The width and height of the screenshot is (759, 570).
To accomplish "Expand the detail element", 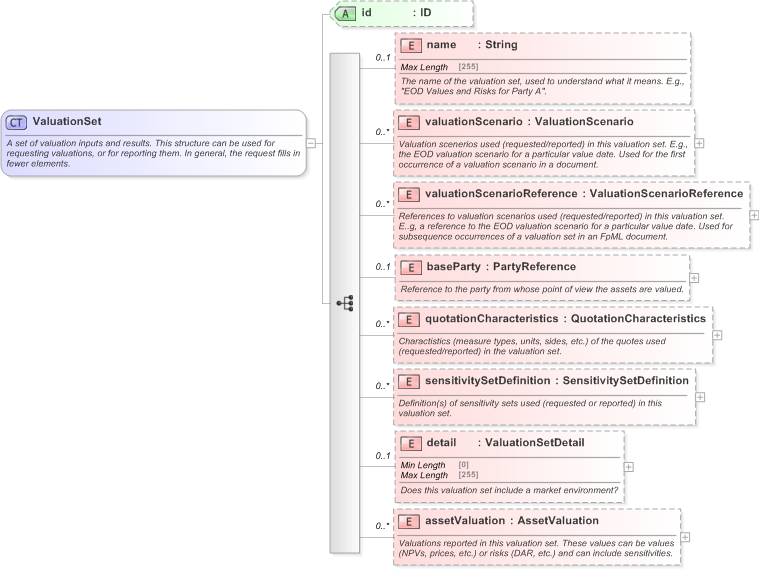I will click(x=628, y=466).
